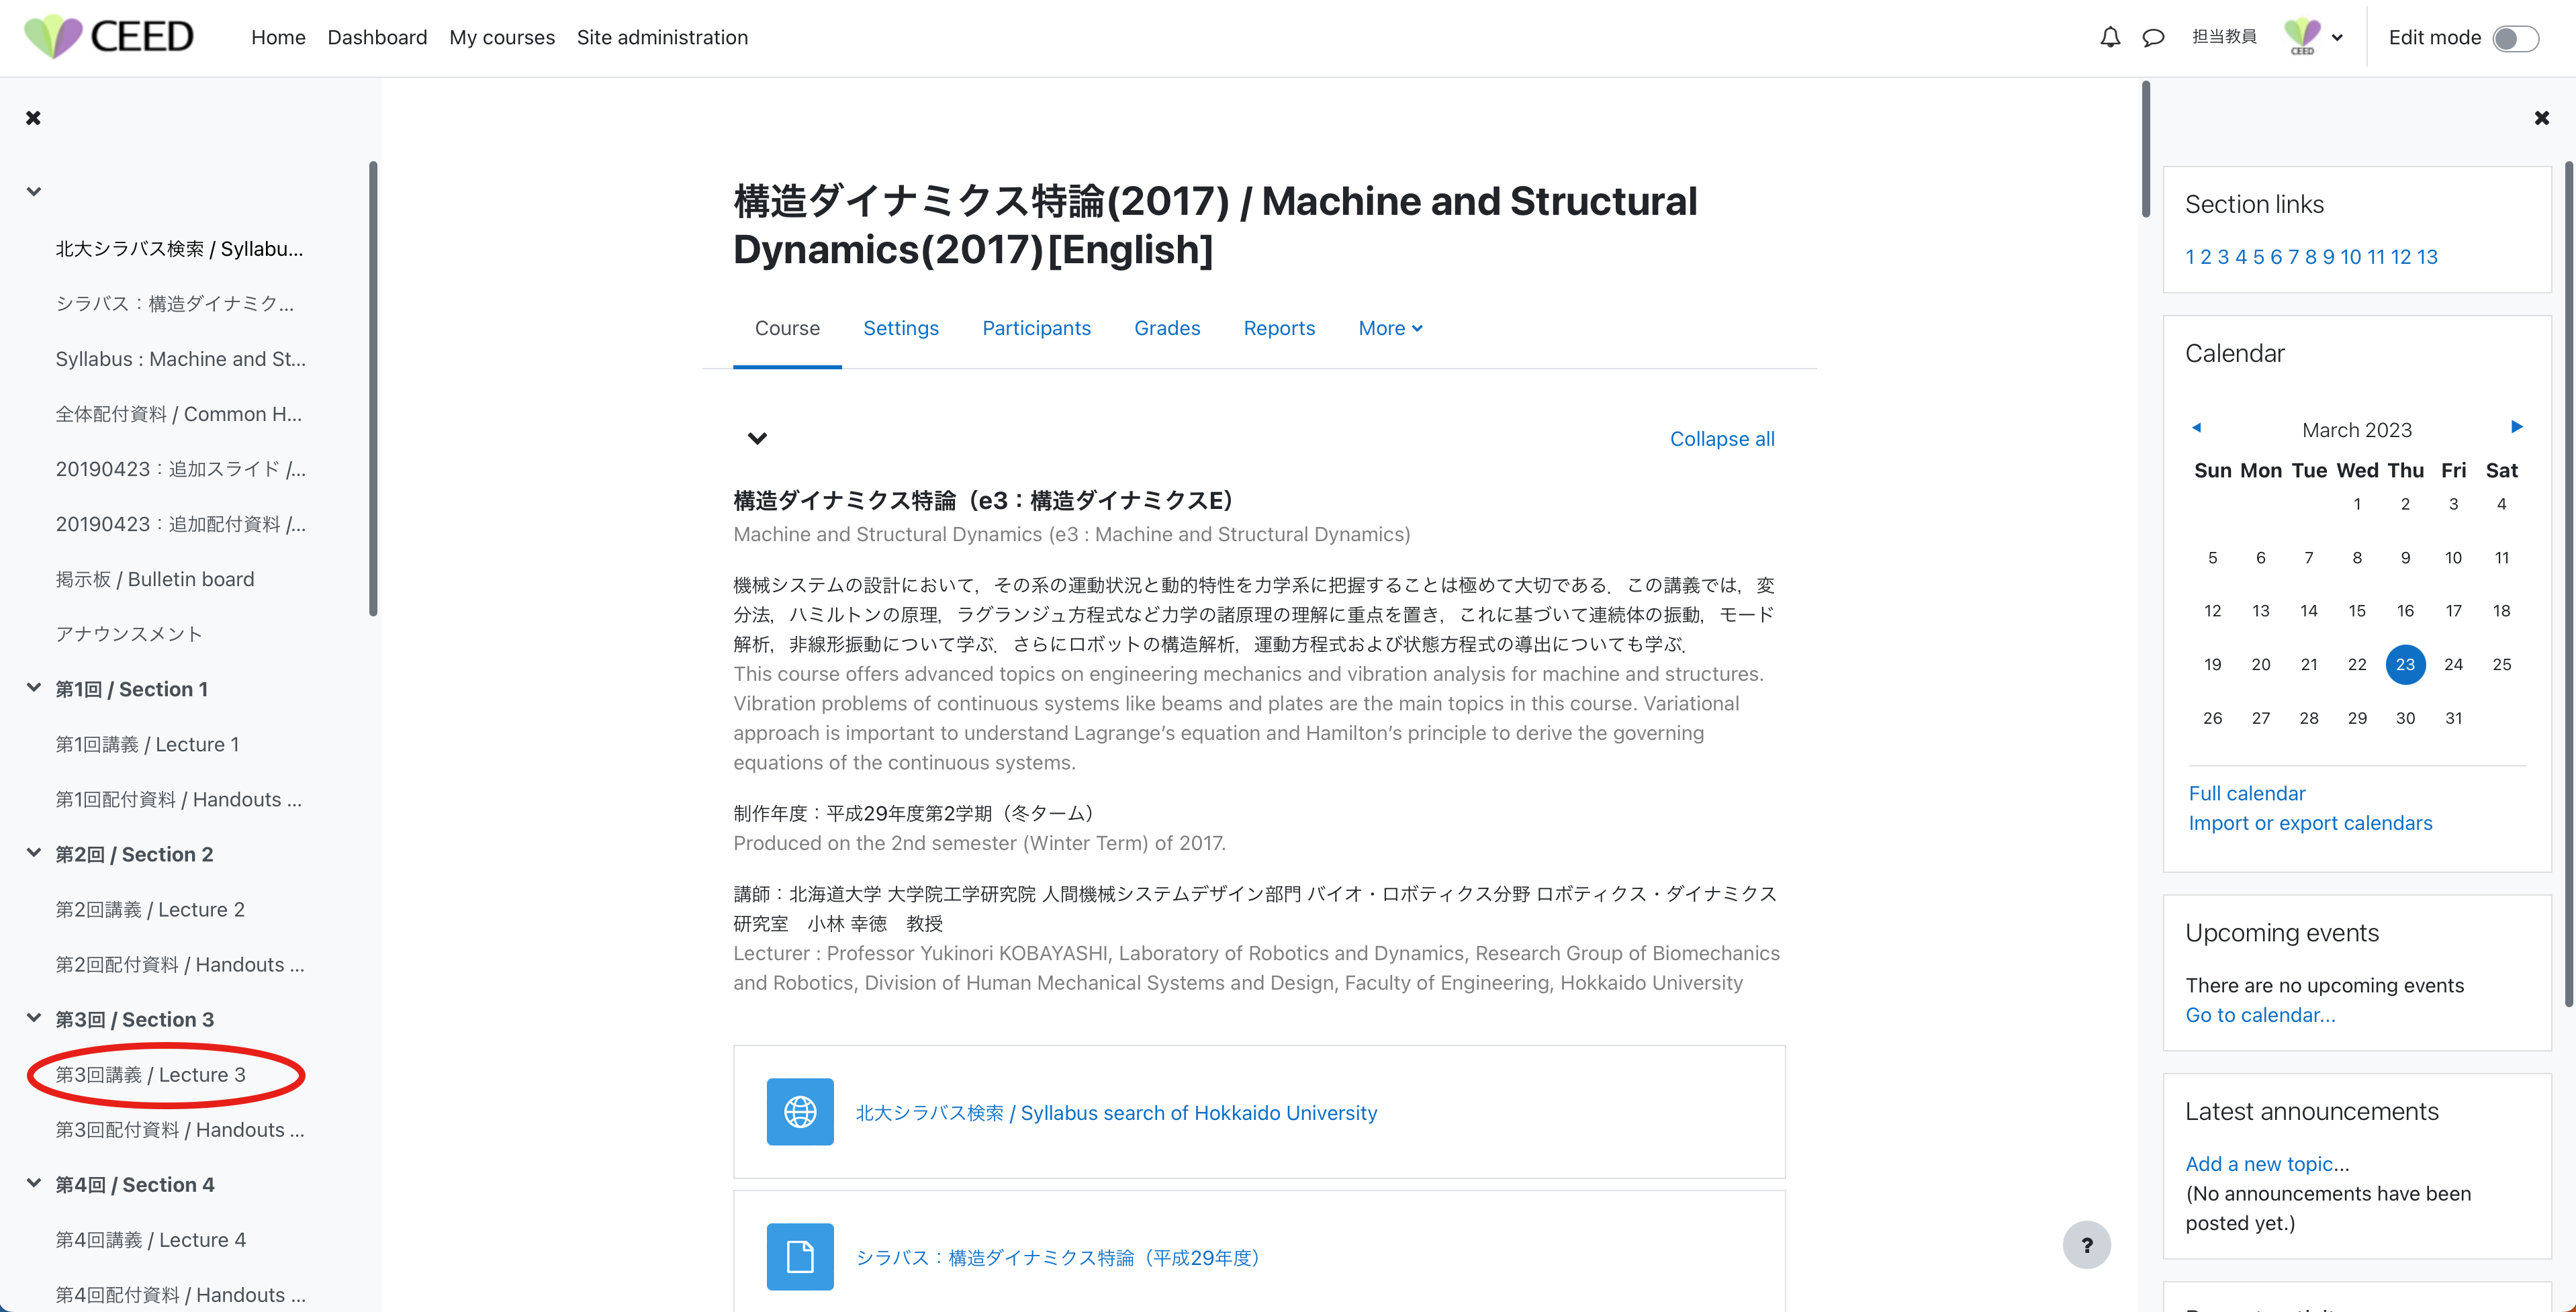Close the left course index drawer
This screenshot has width=2576, height=1312.
click(x=33, y=118)
